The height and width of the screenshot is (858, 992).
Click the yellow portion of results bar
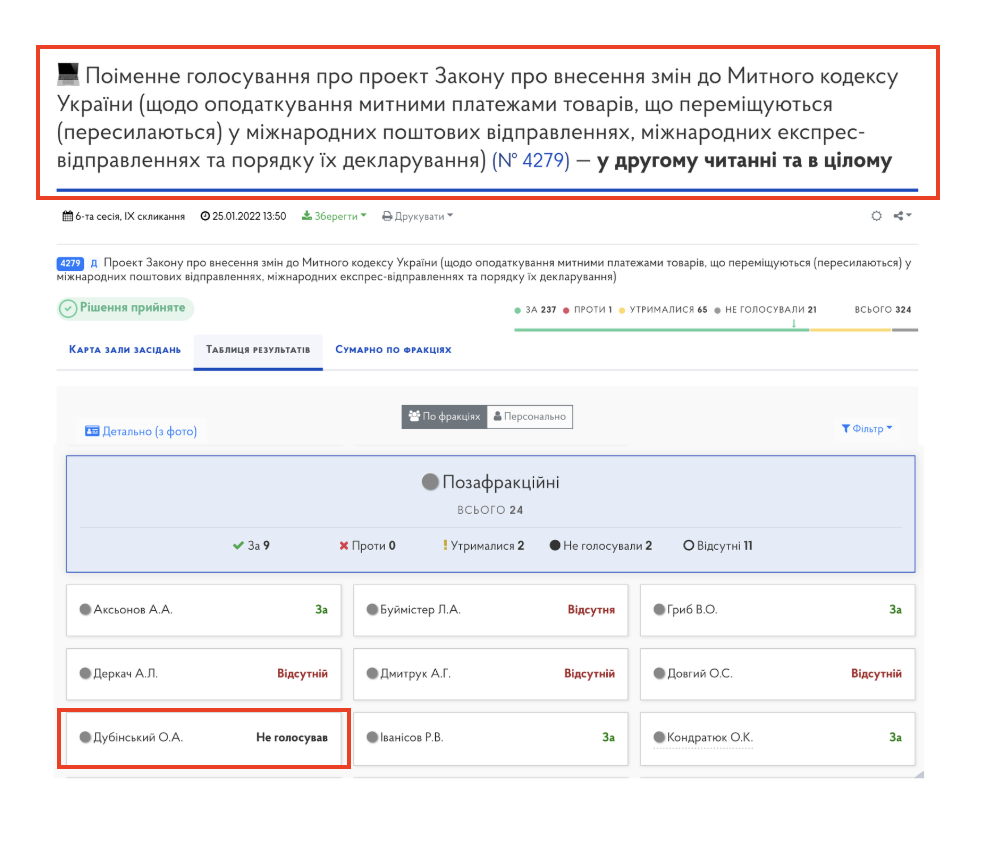(x=851, y=330)
